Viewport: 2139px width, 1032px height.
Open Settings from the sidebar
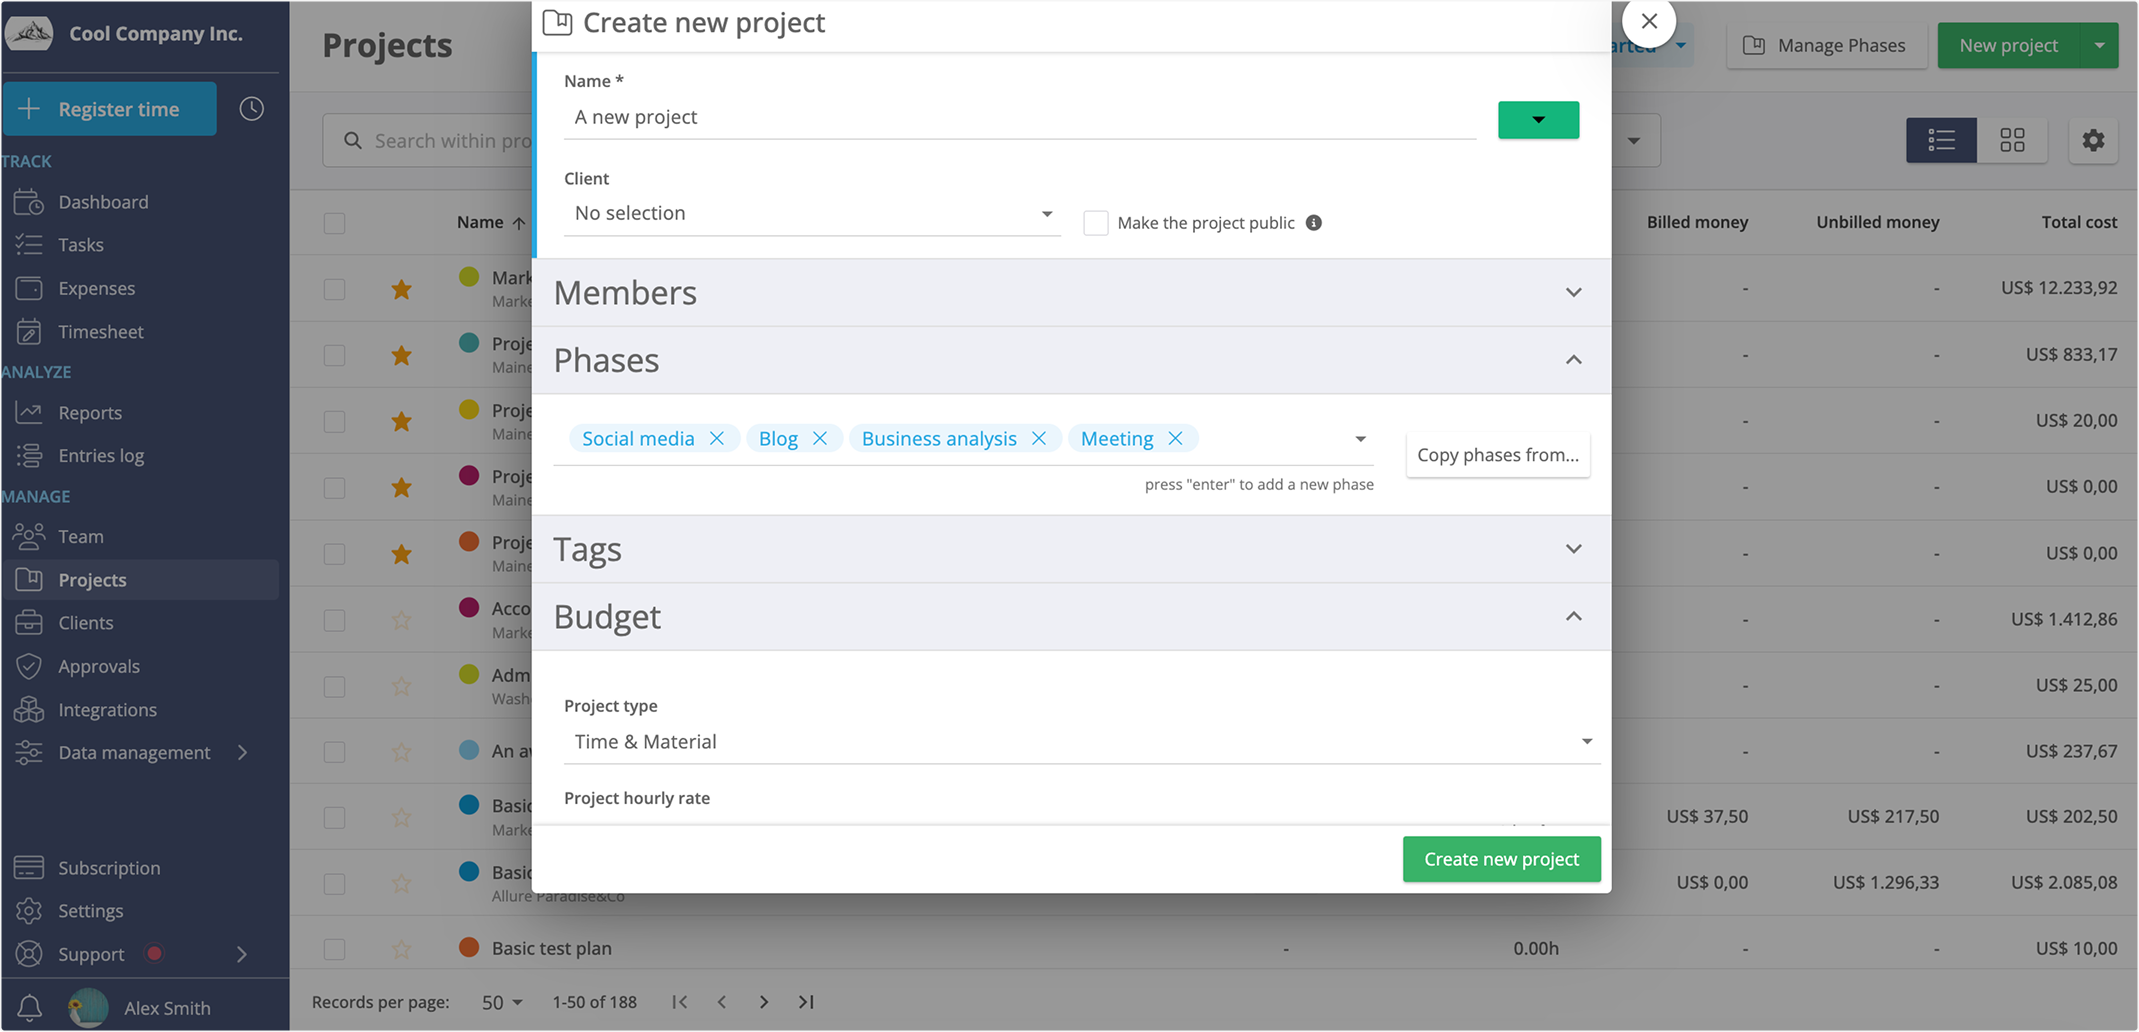pyautogui.click(x=93, y=910)
